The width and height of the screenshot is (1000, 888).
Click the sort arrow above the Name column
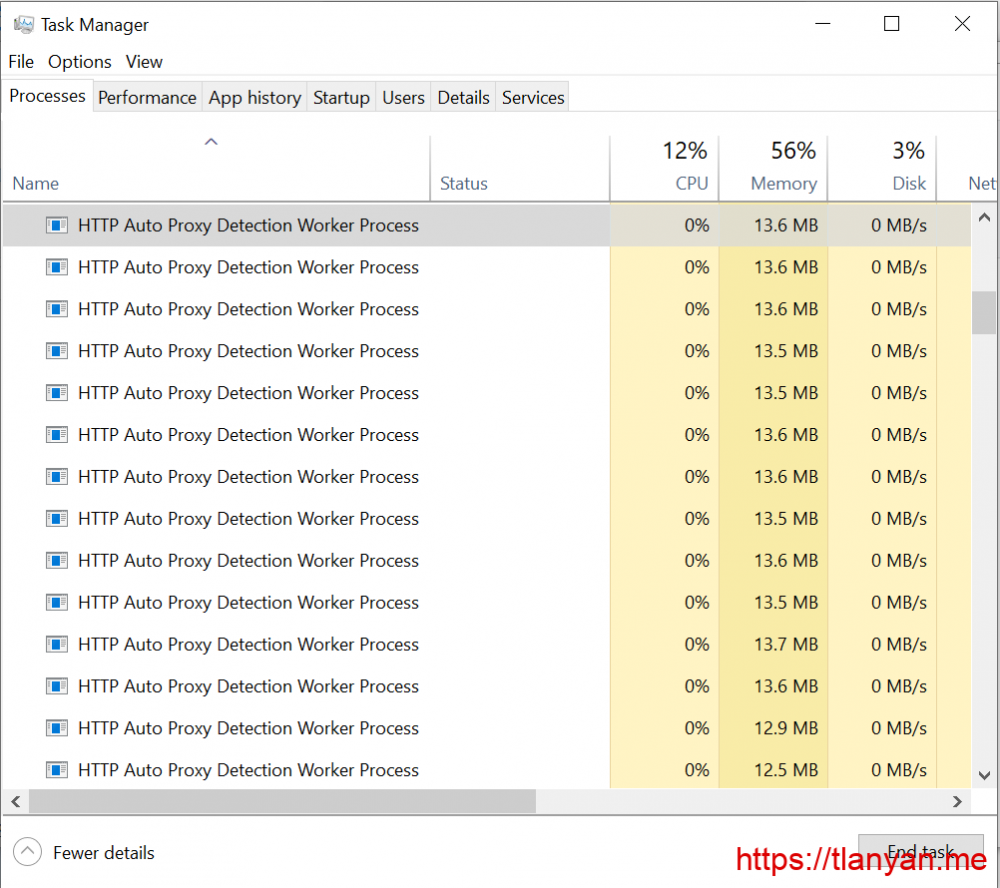tap(211, 141)
